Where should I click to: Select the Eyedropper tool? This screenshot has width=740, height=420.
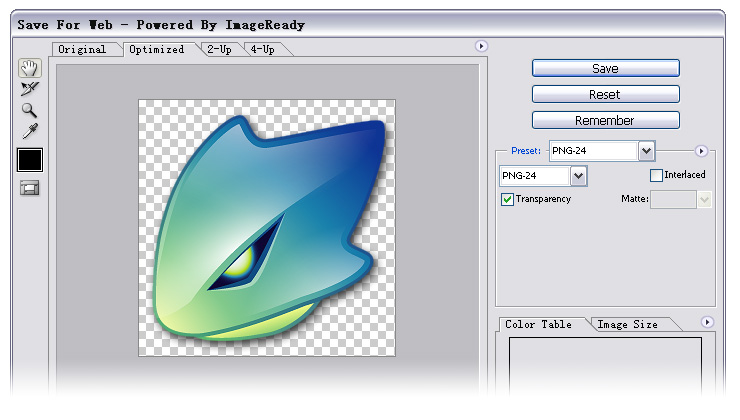30,131
